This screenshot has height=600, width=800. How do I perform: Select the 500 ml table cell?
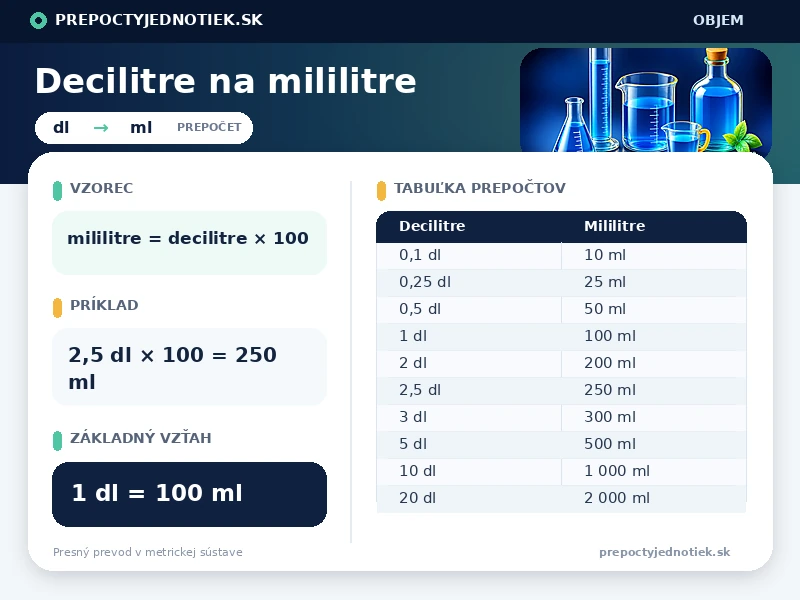654,444
